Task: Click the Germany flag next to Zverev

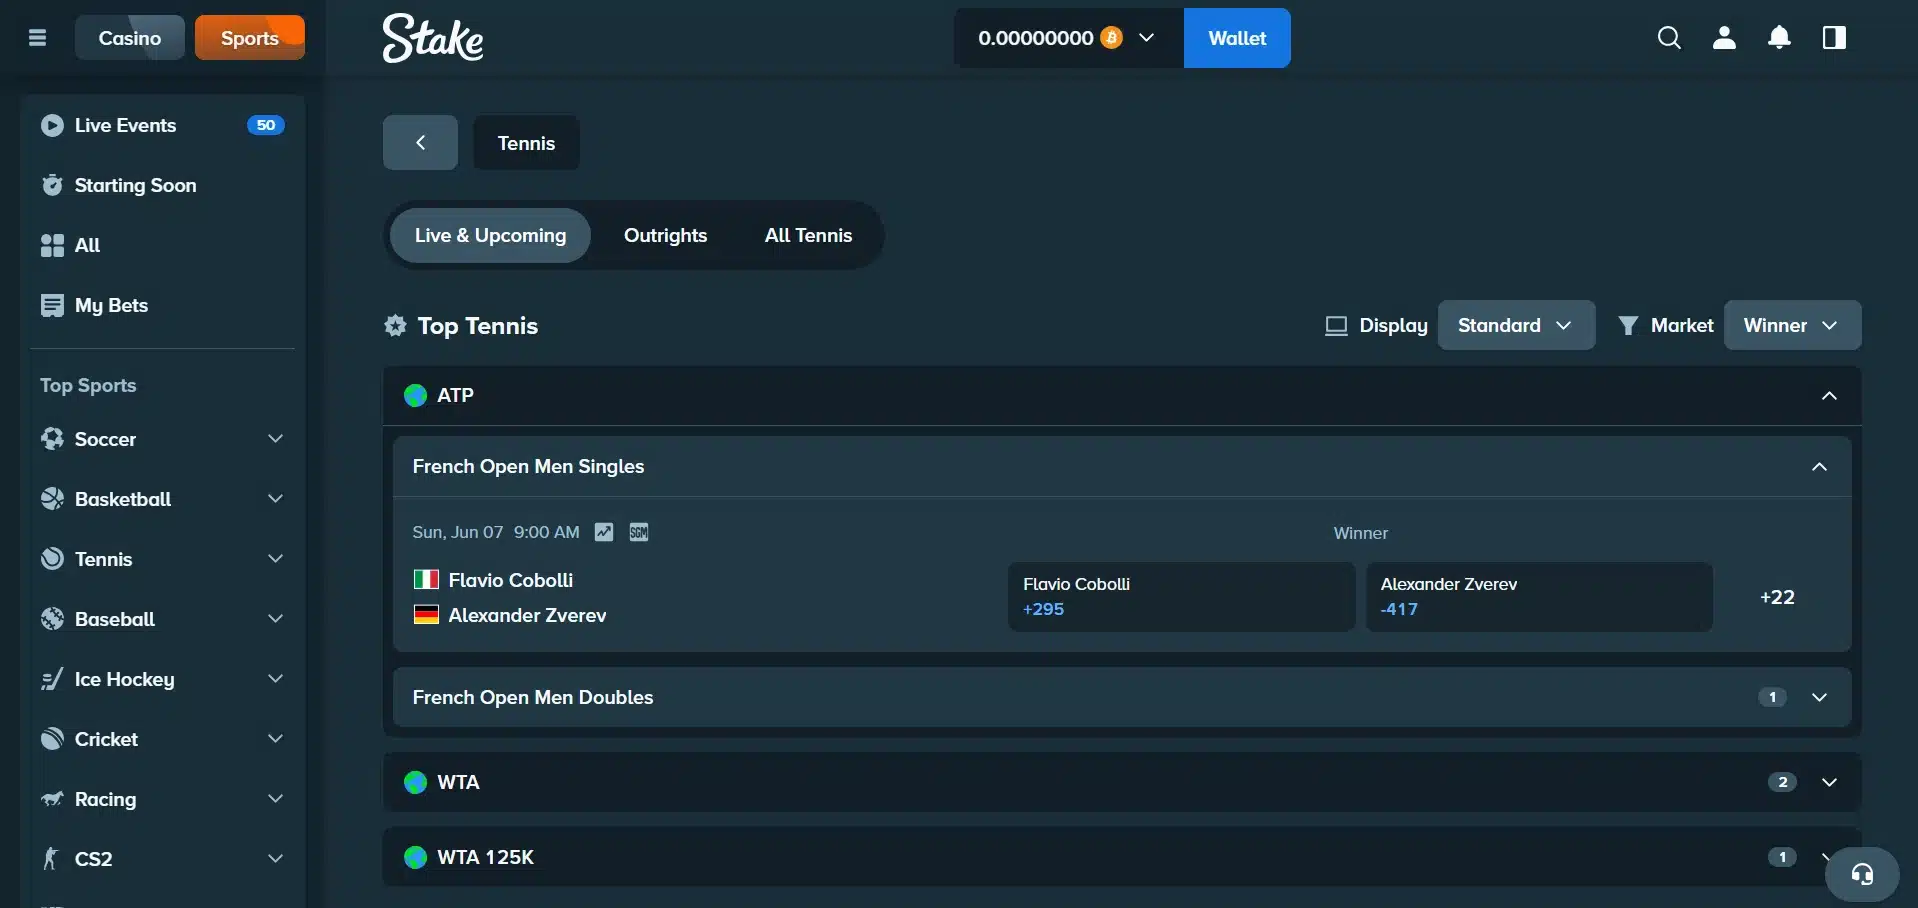Action: [x=426, y=614]
